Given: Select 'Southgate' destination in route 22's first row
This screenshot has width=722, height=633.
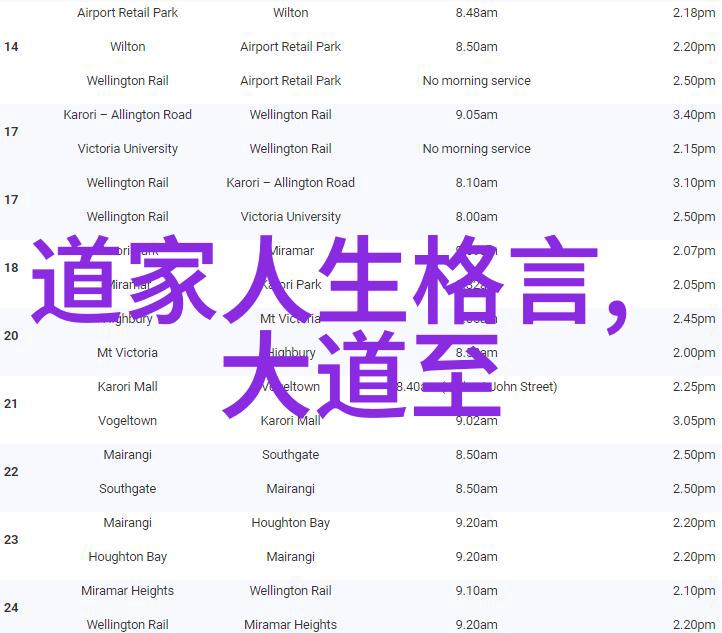Looking at the screenshot, I should (x=291, y=455).
